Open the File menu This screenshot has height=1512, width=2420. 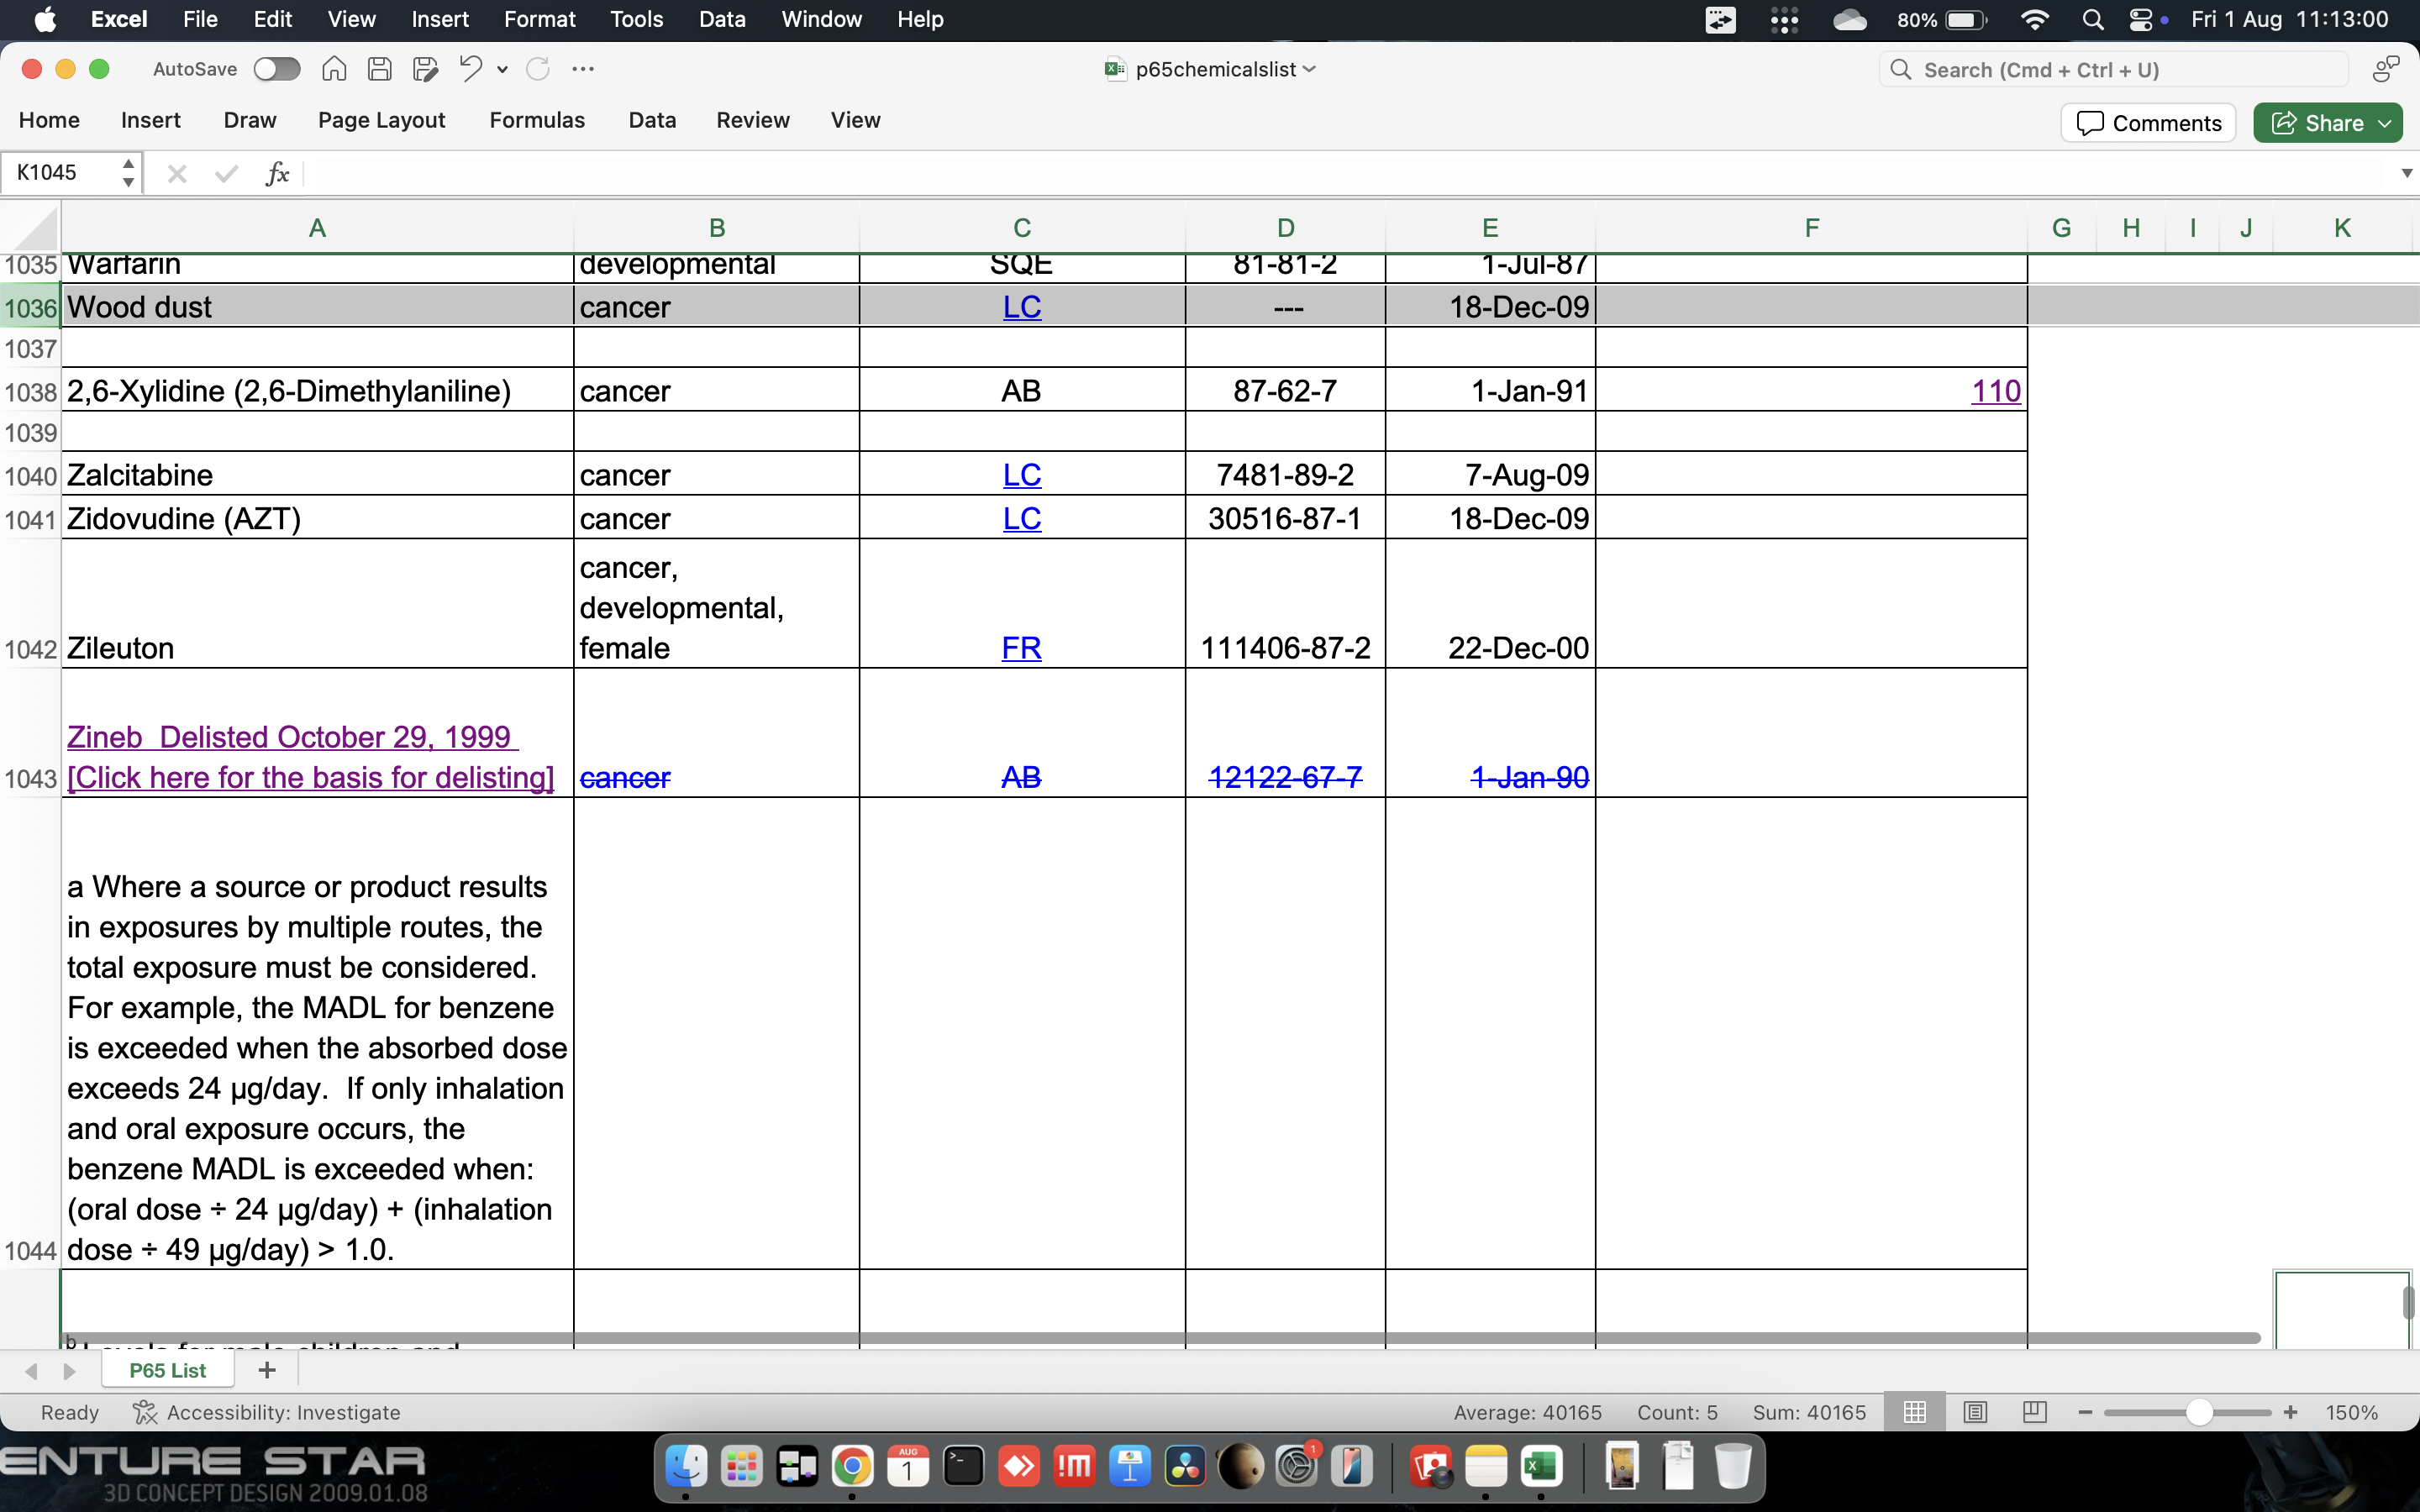click(200, 20)
